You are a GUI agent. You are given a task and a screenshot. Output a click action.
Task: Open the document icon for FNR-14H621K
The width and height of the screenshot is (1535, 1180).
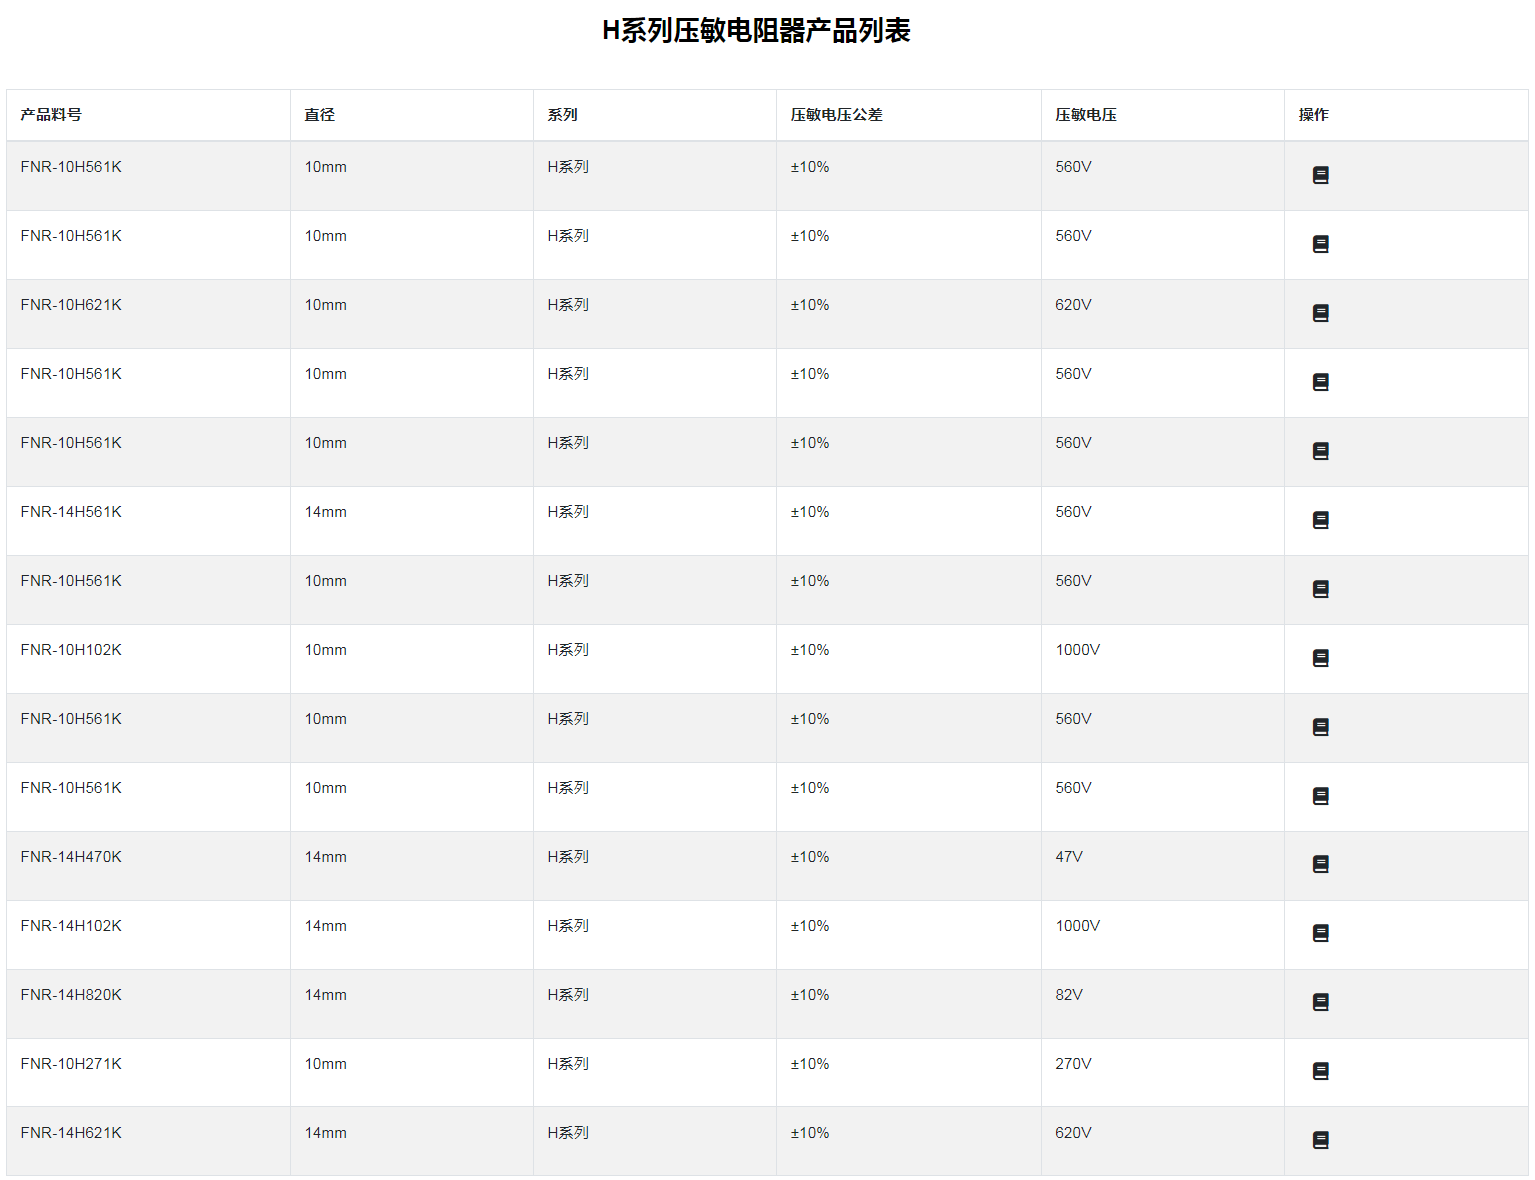pos(1320,1140)
